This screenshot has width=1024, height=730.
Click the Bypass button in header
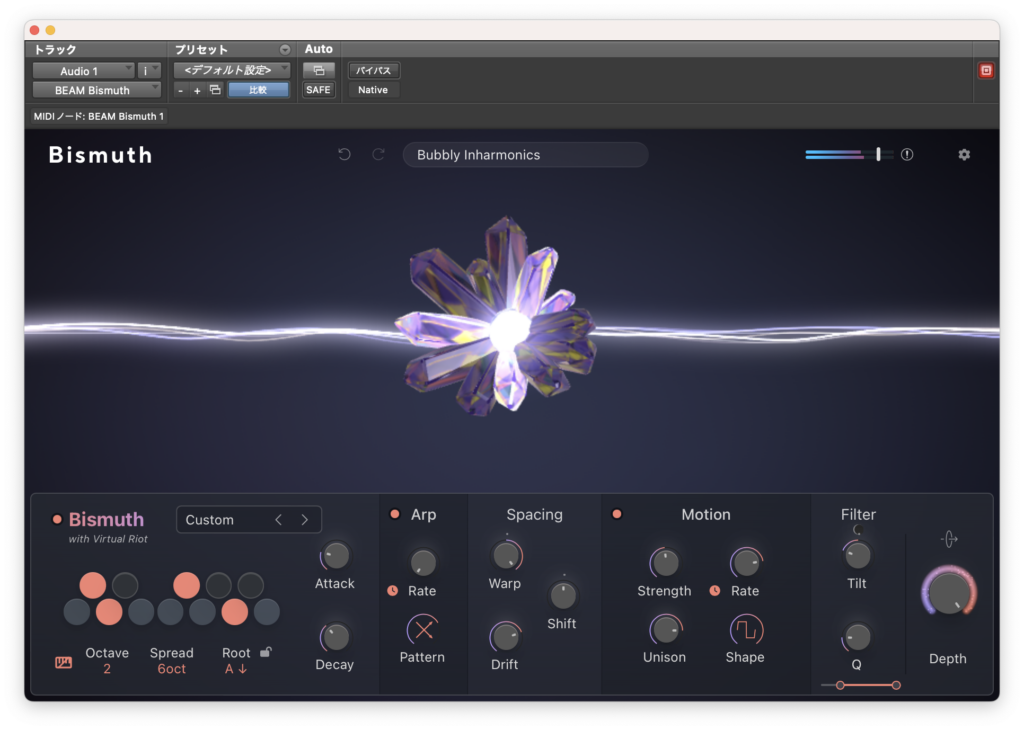click(374, 71)
